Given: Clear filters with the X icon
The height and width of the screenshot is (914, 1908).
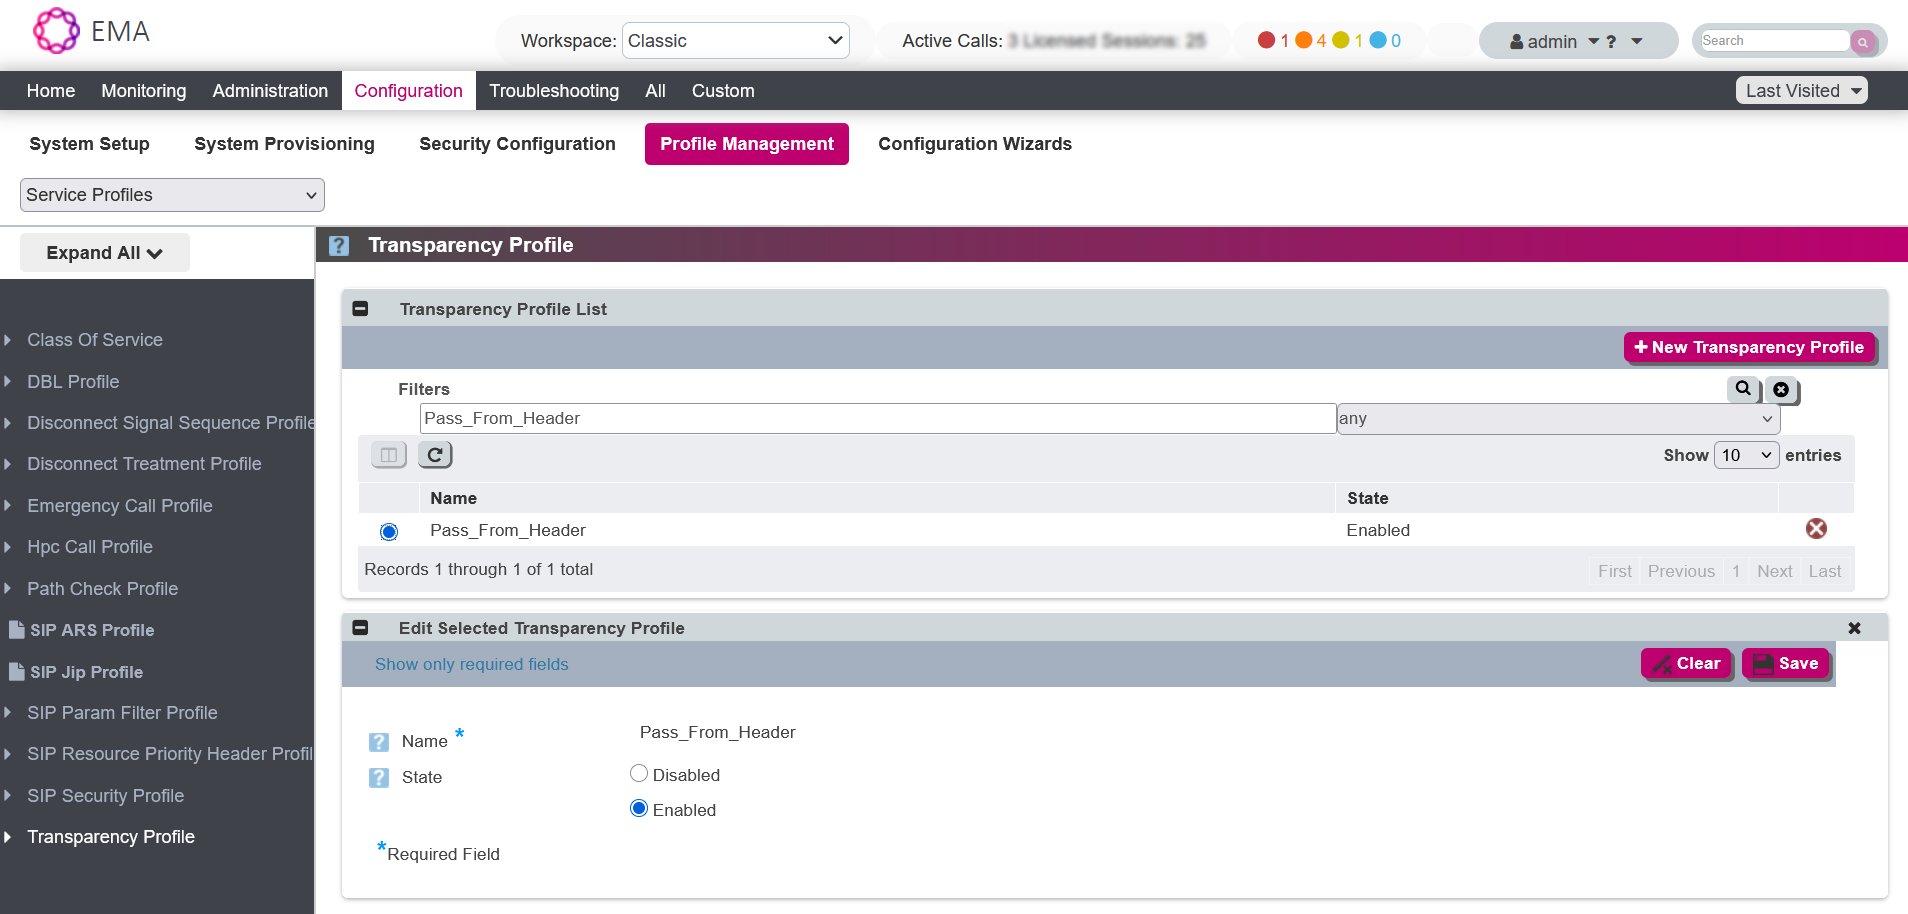Looking at the screenshot, I should pyautogui.click(x=1781, y=390).
